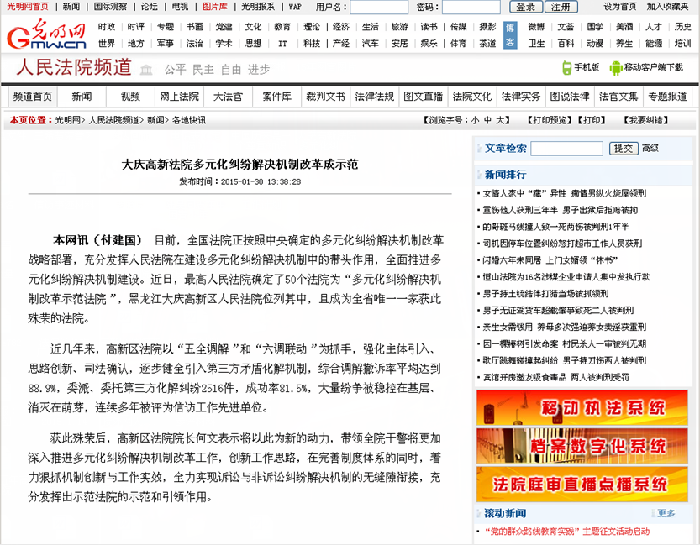
Task: Click article title 大庆高新法院多元化纠纷解决机制改革成示范
Action: (x=240, y=165)
